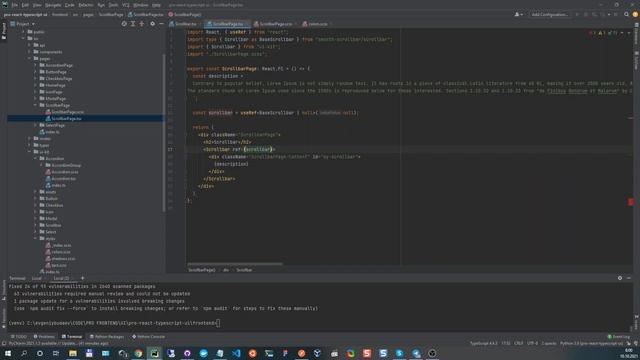Expand the public folder

click(24, 32)
